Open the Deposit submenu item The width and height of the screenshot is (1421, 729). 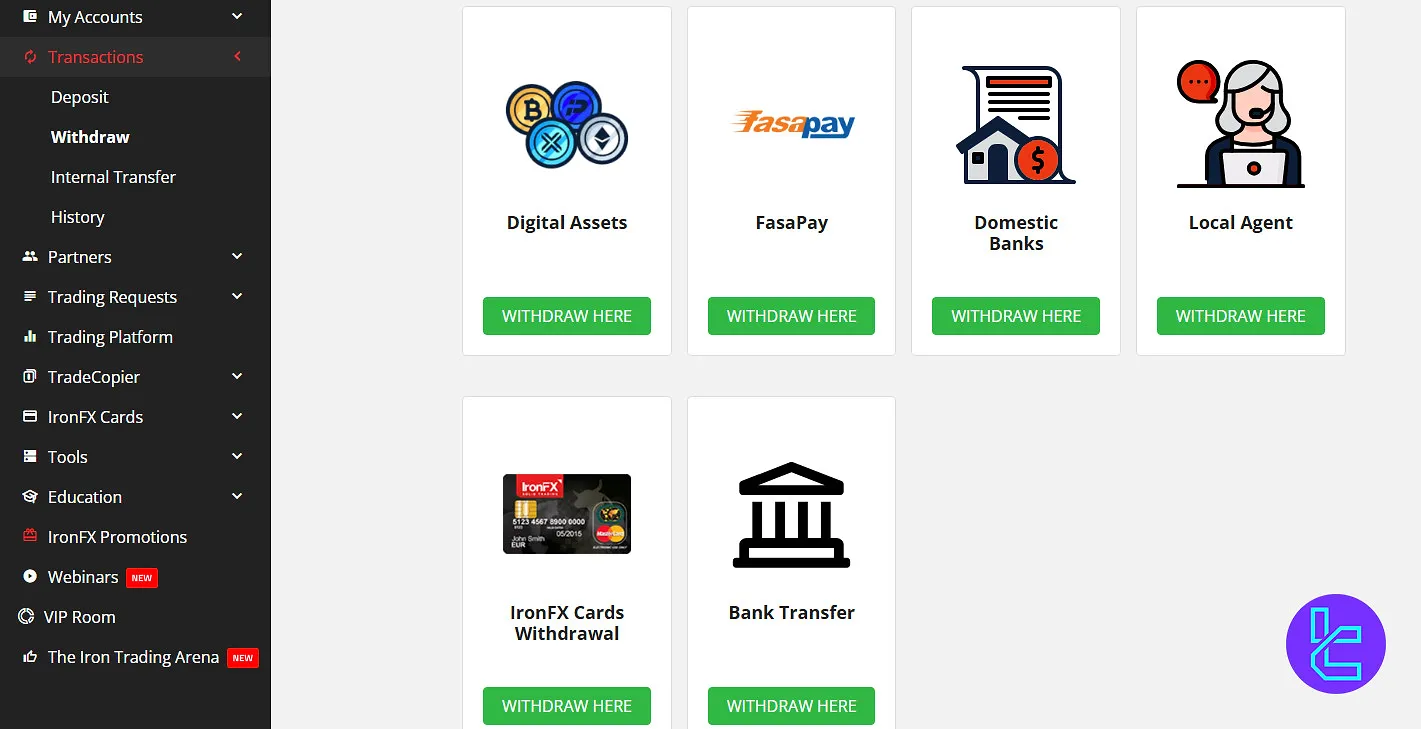pyautogui.click(x=80, y=97)
